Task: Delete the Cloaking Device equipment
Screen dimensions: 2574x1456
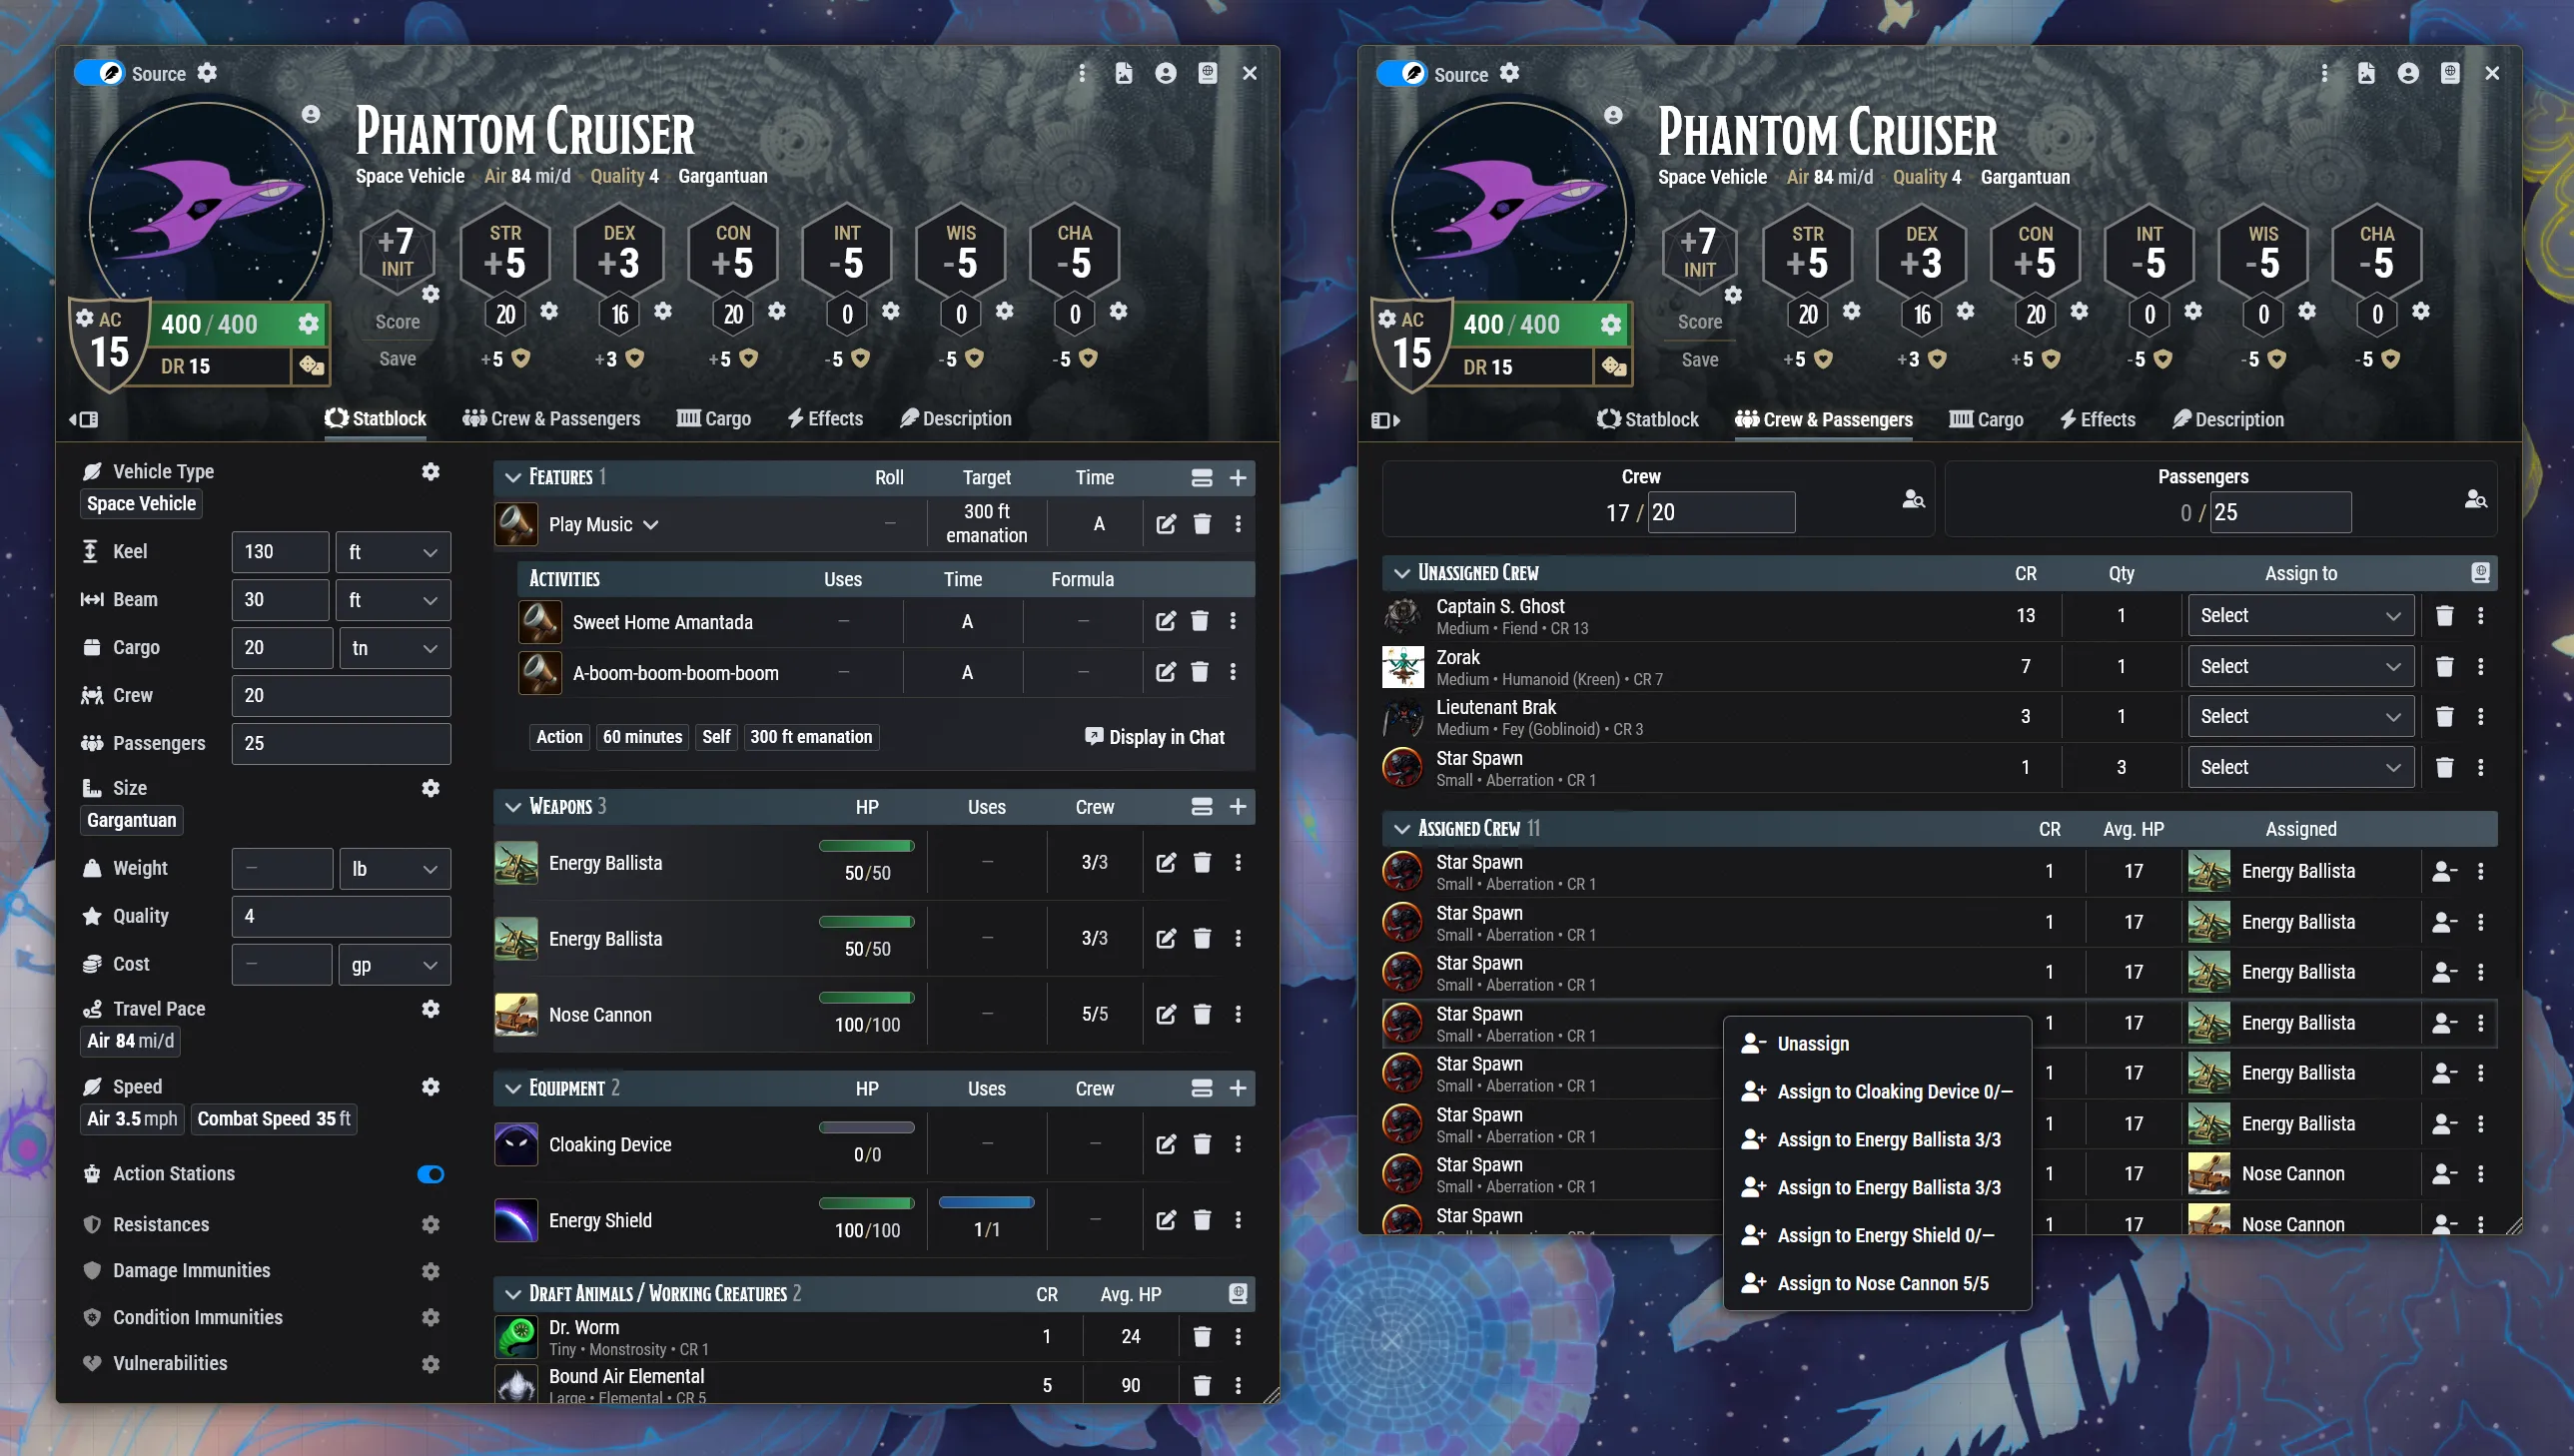Action: pos(1202,1144)
